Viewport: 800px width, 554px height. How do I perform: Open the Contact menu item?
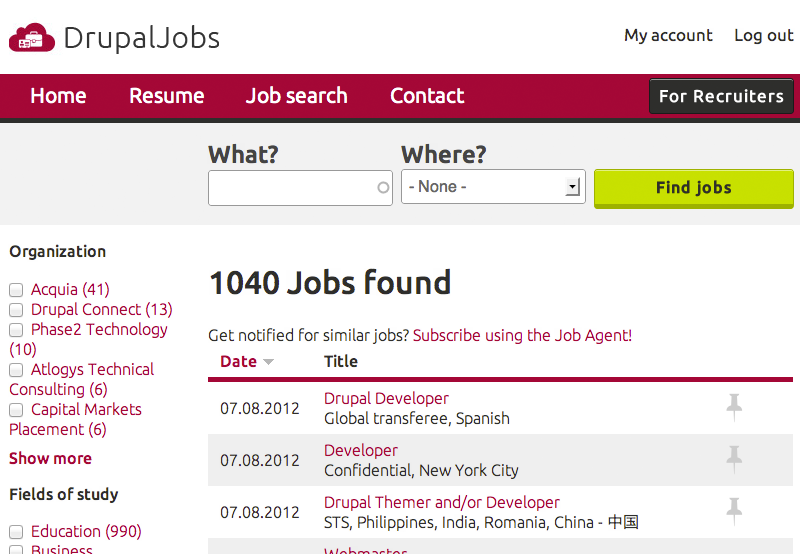pos(427,96)
